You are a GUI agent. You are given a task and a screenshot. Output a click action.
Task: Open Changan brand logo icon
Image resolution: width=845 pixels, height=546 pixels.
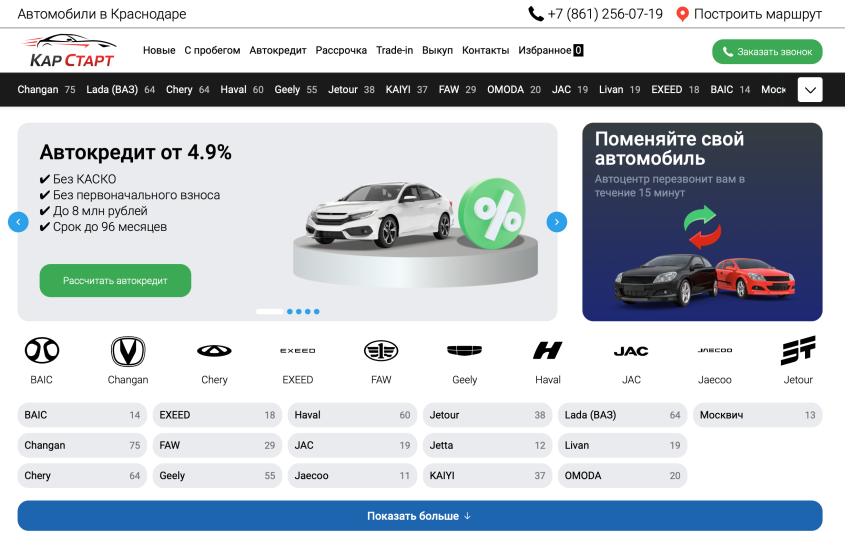(128, 351)
